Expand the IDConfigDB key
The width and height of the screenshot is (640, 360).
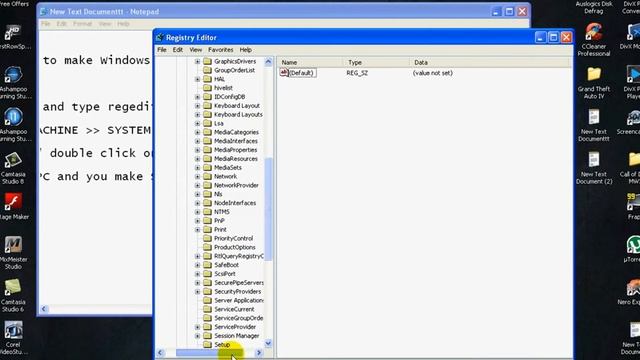tap(198, 97)
